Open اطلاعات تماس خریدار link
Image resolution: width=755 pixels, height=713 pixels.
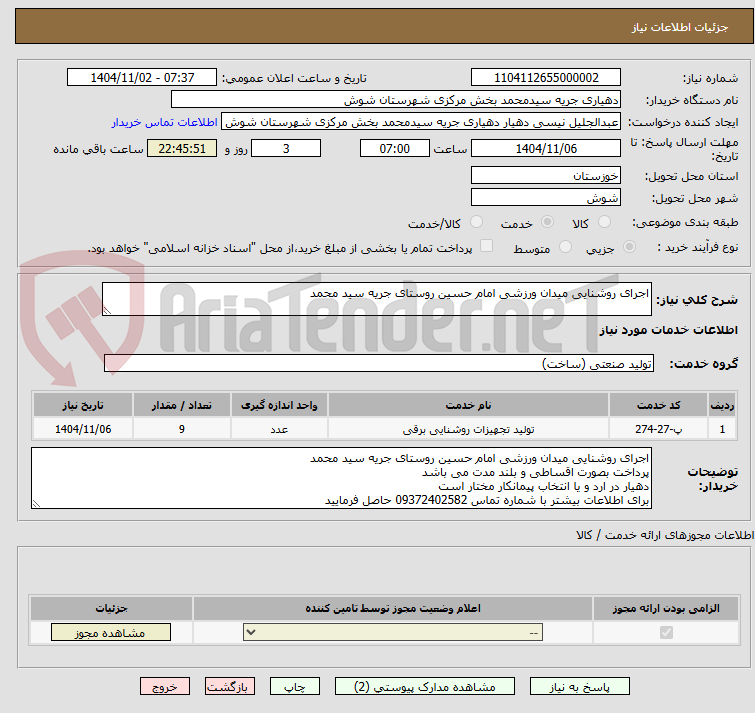pyautogui.click(x=165, y=122)
